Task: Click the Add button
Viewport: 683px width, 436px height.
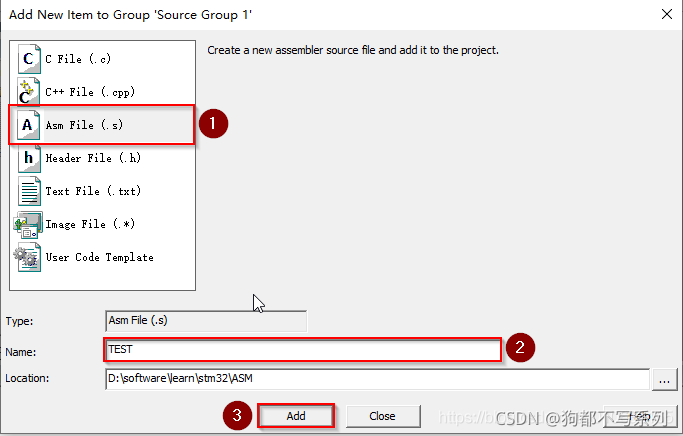Action: coord(296,416)
